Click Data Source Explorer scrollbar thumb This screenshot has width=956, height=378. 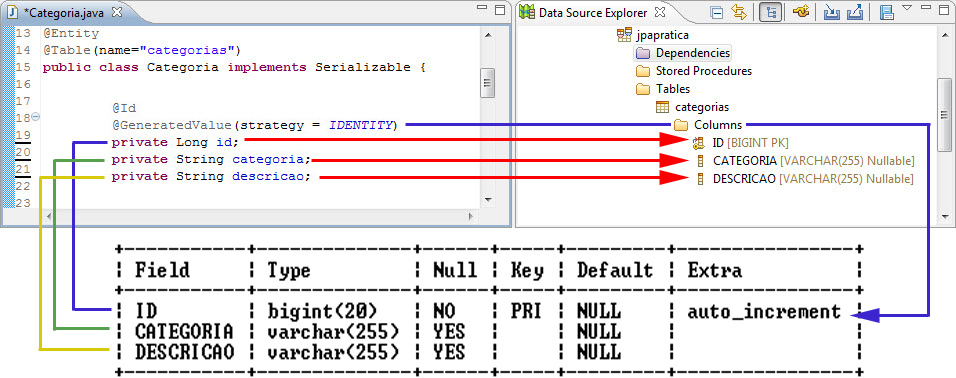[x=944, y=115]
